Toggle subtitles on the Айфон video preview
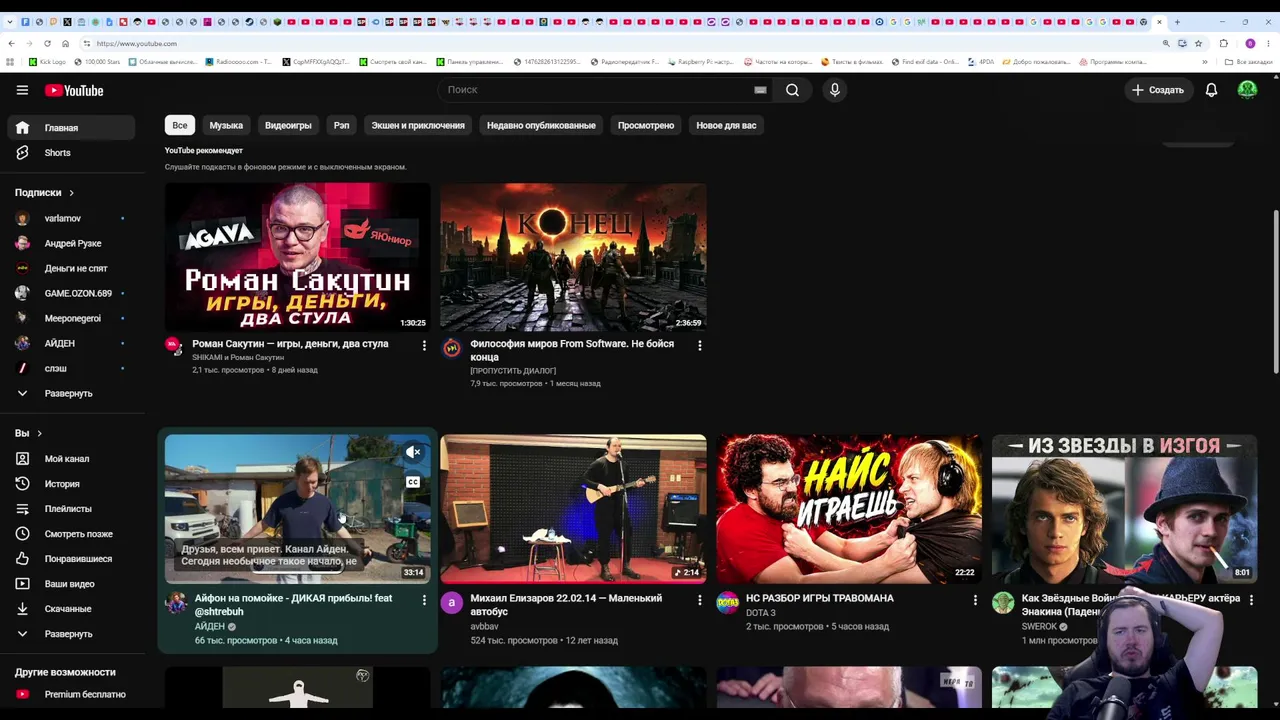Viewport: 1280px width, 720px height. click(x=413, y=482)
